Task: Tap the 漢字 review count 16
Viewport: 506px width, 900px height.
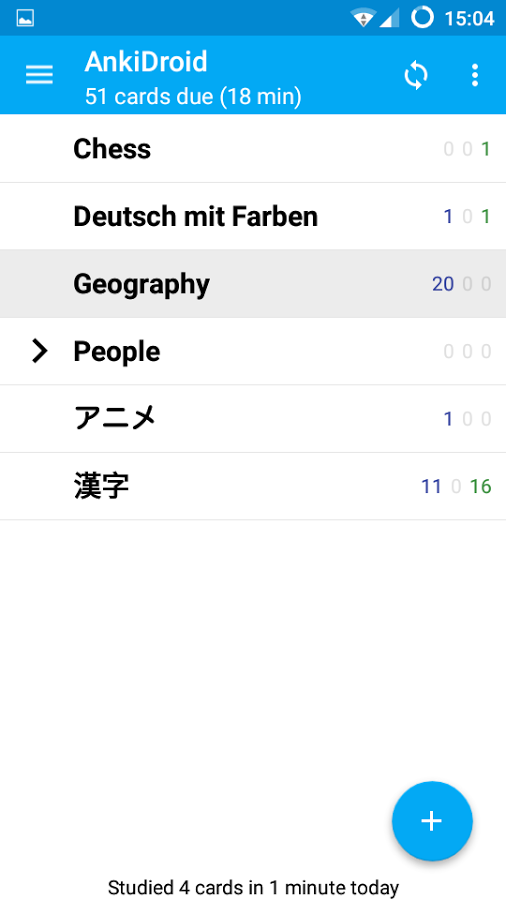Action: click(x=481, y=487)
